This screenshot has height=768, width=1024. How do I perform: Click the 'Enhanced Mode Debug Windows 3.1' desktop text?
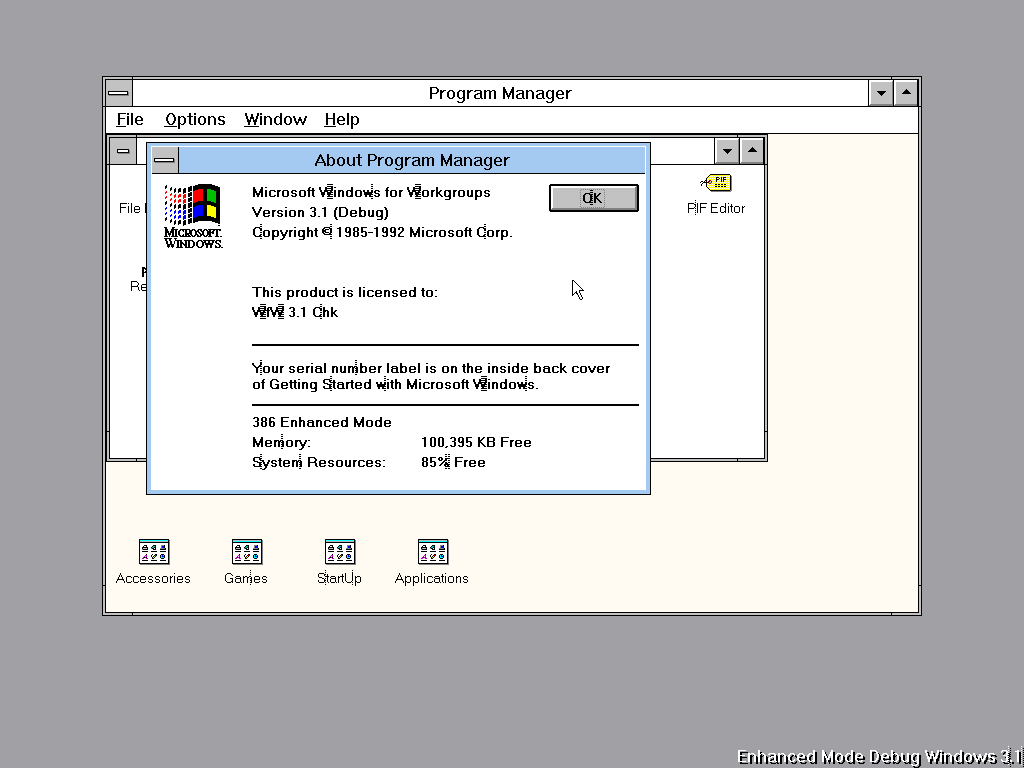[879, 757]
